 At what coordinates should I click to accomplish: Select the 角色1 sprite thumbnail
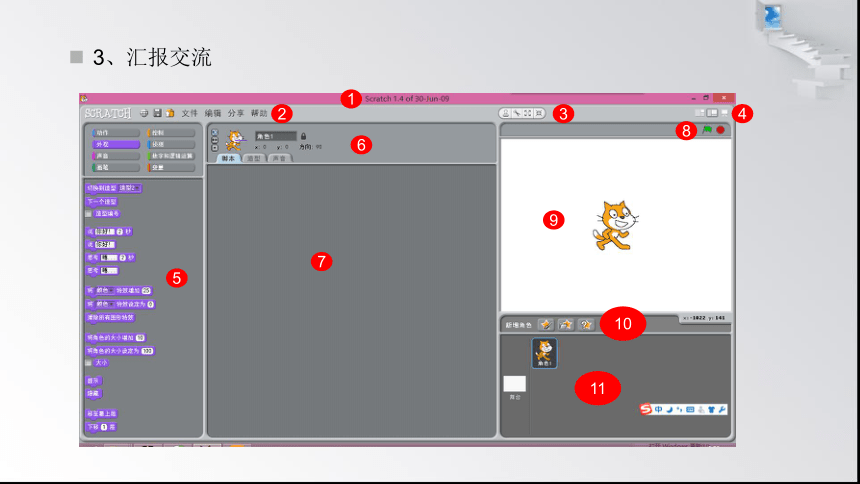[x=544, y=353]
